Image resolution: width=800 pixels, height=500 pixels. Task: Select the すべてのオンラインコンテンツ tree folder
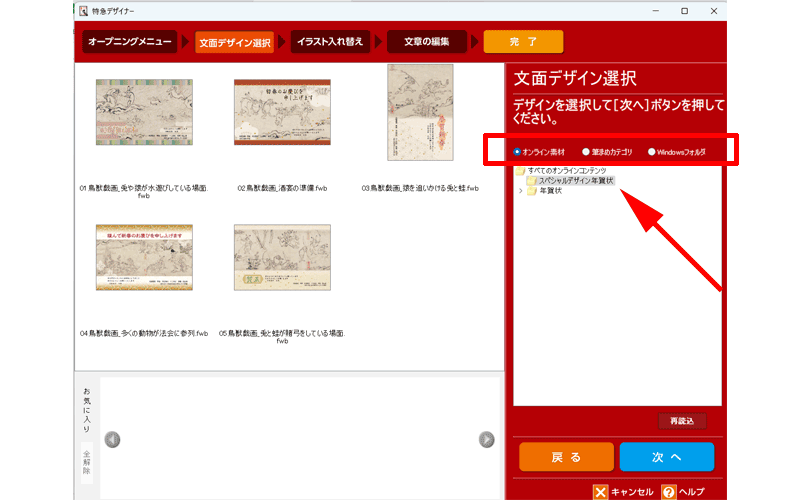click(567, 170)
